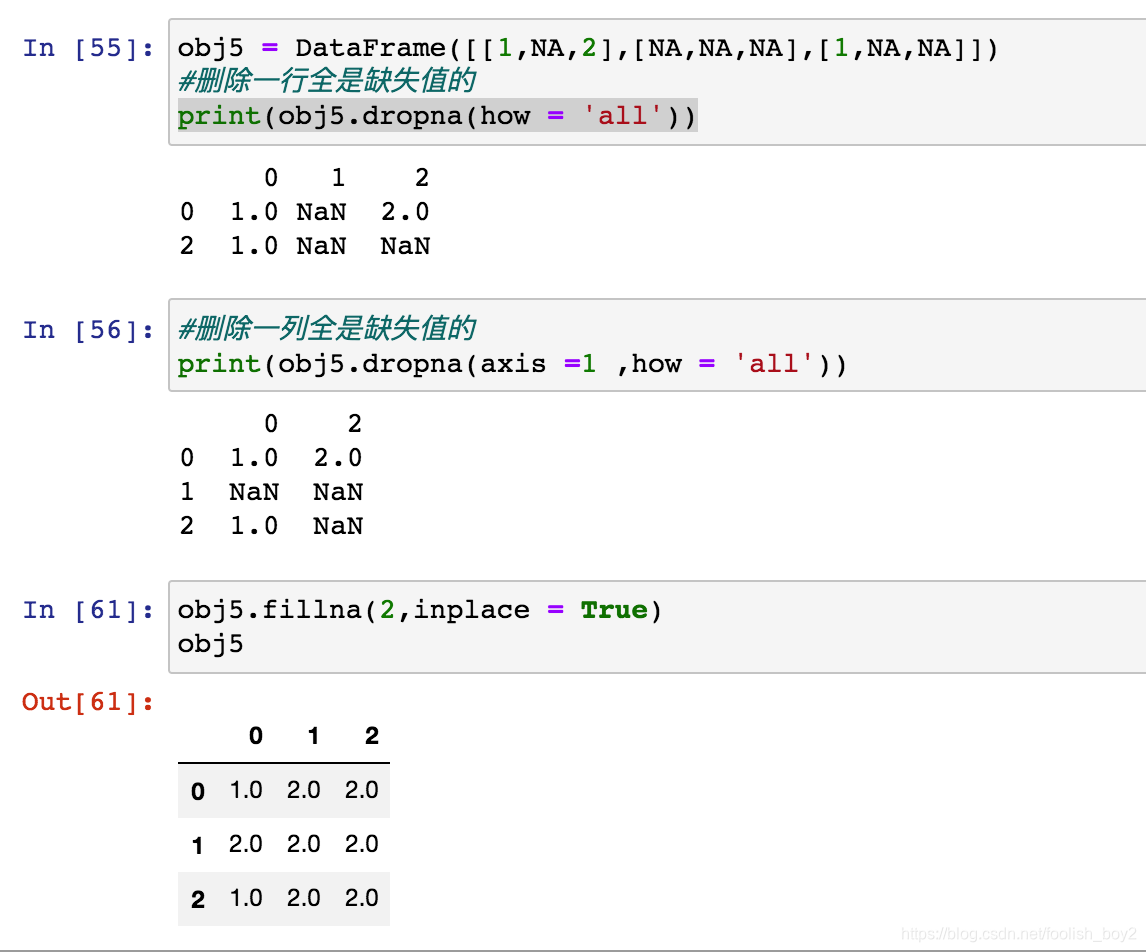1146x952 pixels.
Task: Click output row '0 1.0 2.0' under In [56]
Action: click(x=271, y=458)
